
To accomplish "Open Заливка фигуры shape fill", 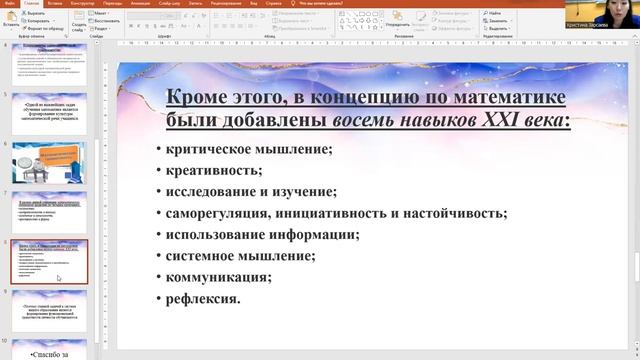I will [x=451, y=13].
